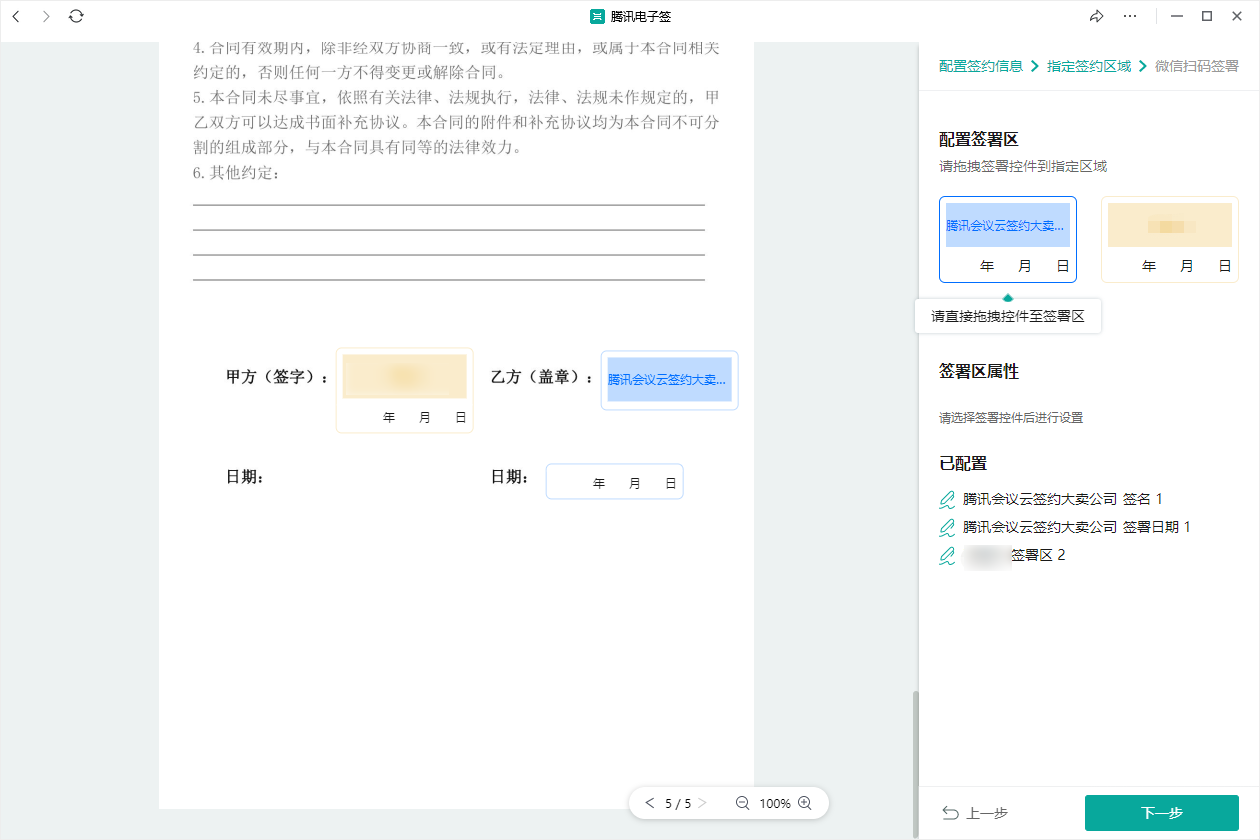
Task: Open sharing via the top-right share icon
Action: click(x=1096, y=16)
